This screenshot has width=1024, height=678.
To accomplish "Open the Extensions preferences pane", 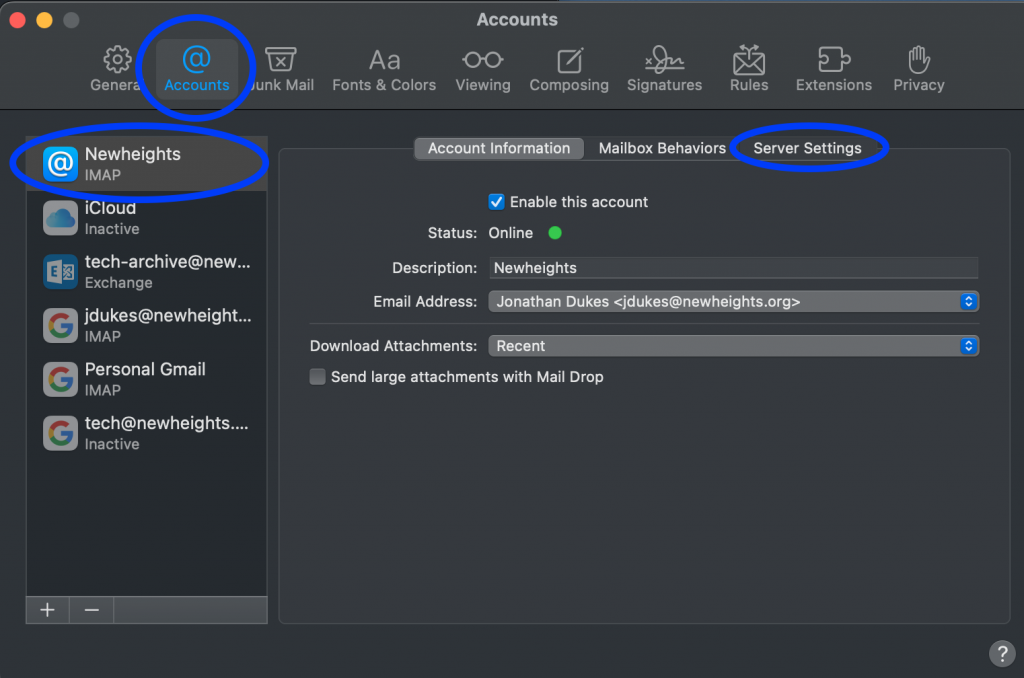I will click(x=833, y=69).
